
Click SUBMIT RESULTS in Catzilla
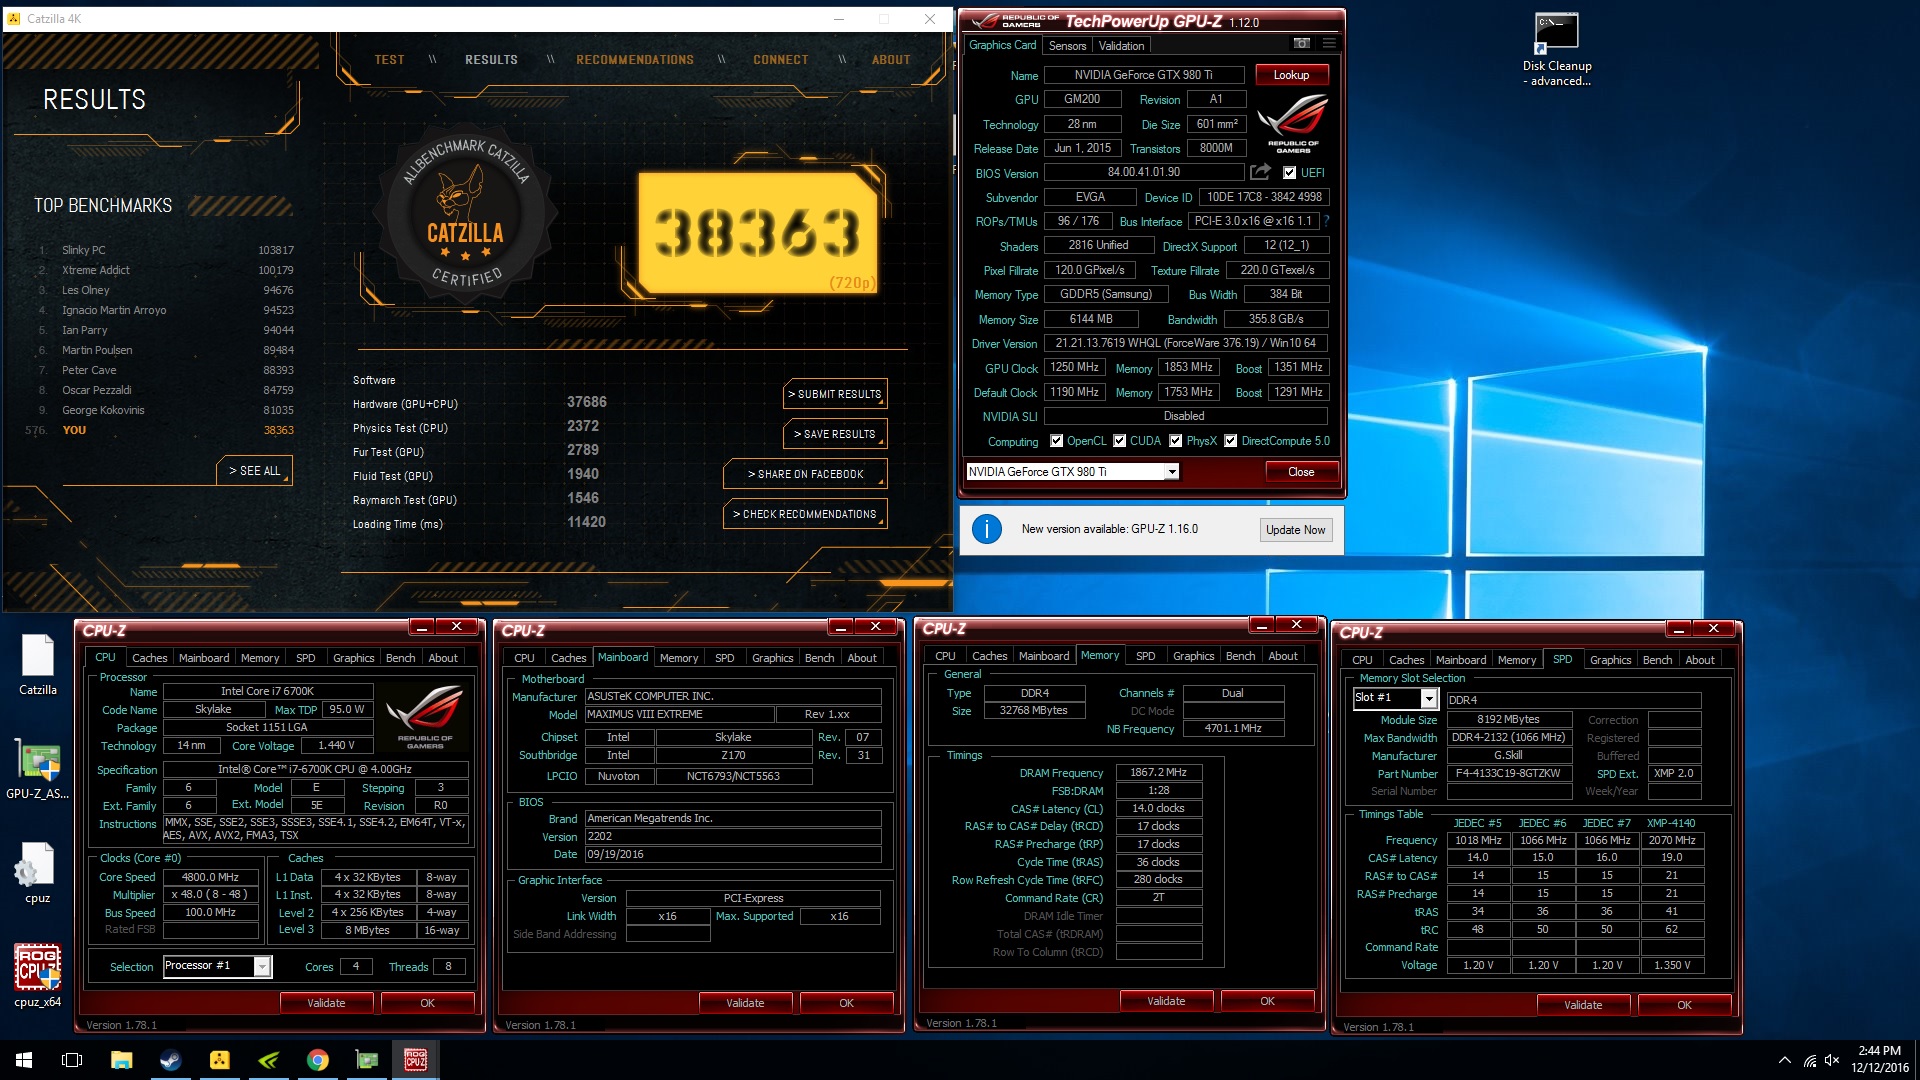[x=835, y=394]
